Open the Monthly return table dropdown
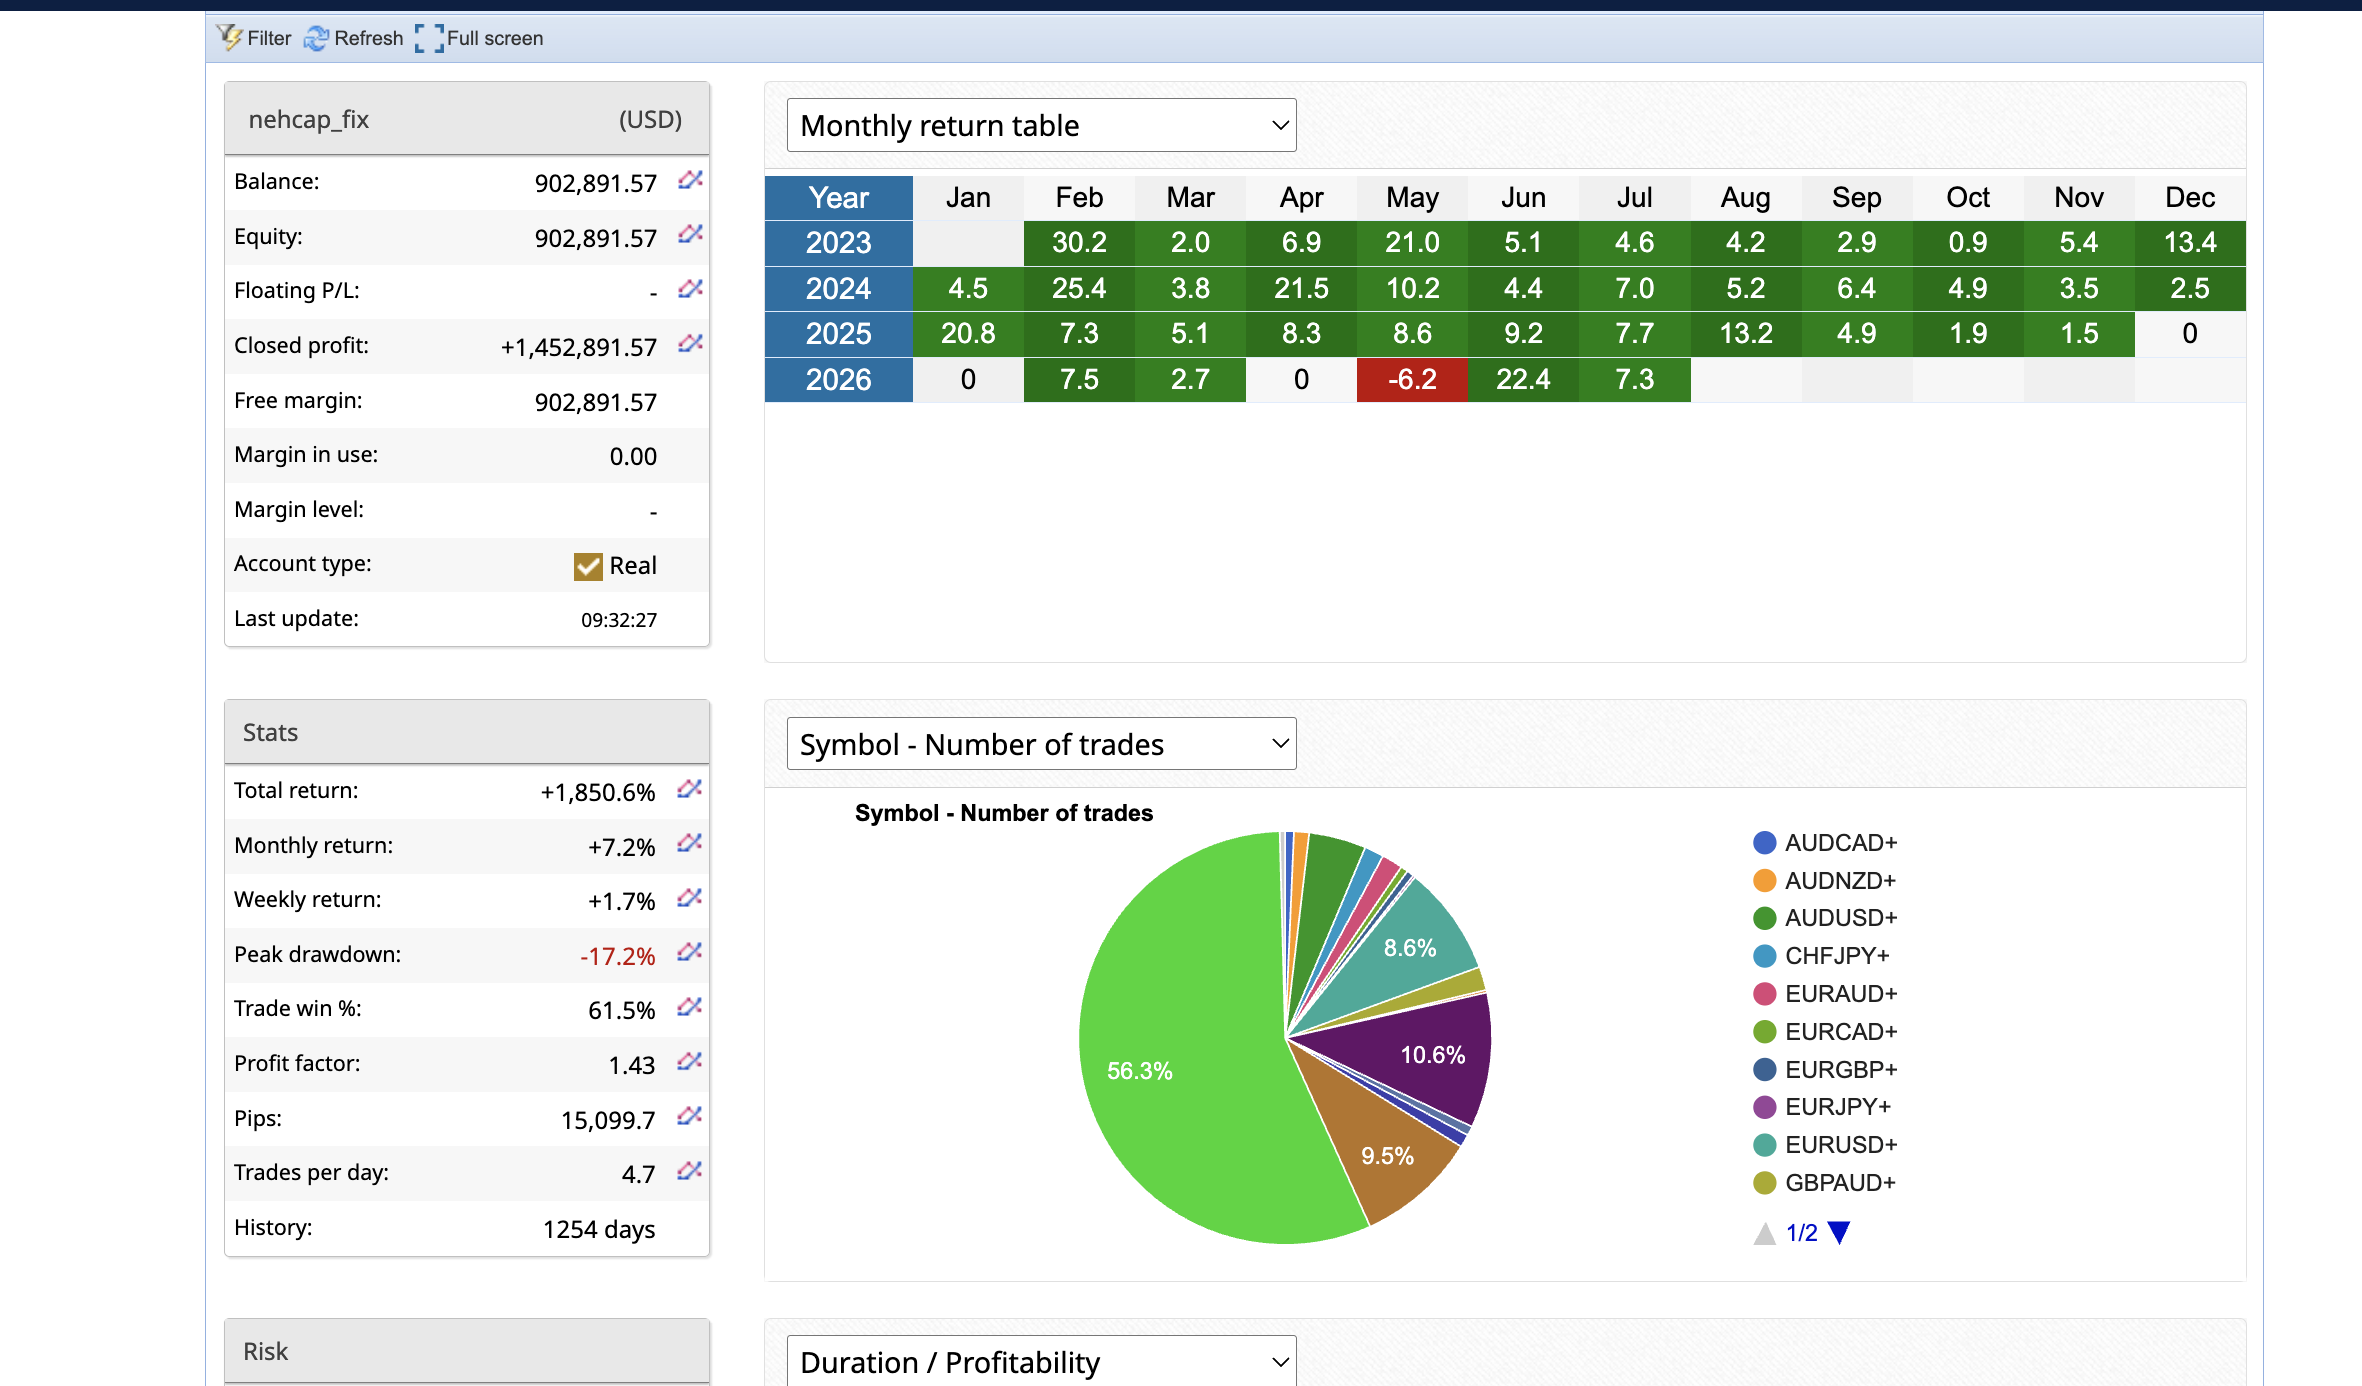This screenshot has height=1386, width=2362. click(x=1041, y=125)
